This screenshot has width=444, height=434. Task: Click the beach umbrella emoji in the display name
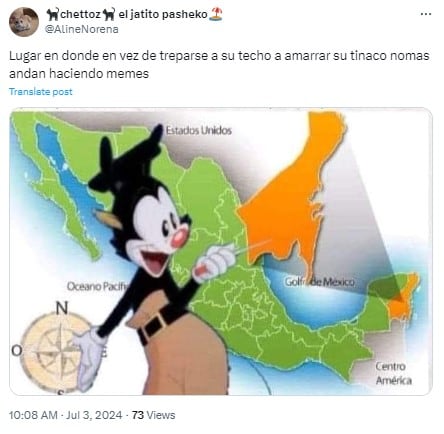[x=216, y=14]
